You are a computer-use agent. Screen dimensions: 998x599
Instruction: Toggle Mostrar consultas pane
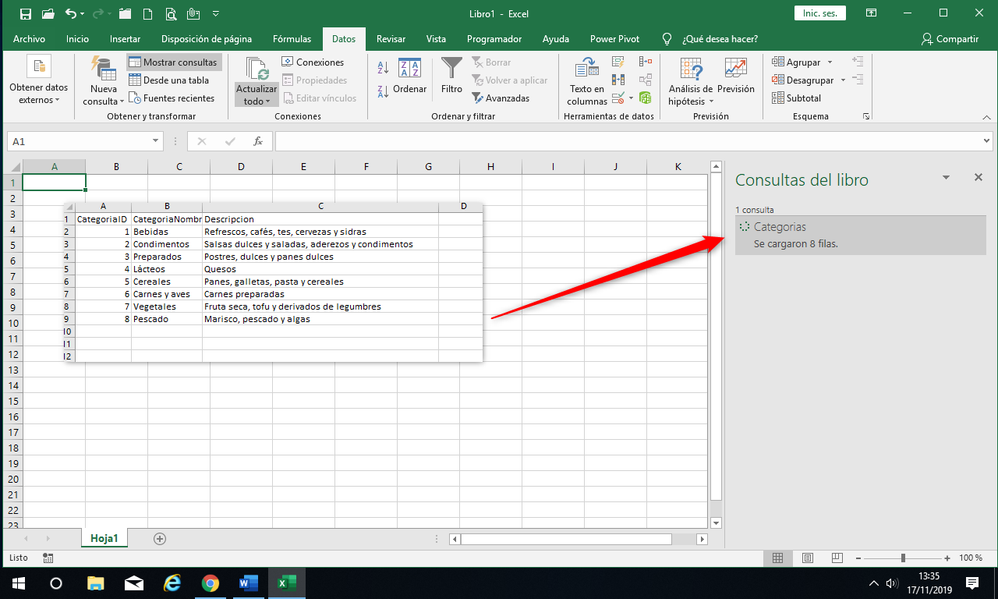pyautogui.click(x=173, y=62)
